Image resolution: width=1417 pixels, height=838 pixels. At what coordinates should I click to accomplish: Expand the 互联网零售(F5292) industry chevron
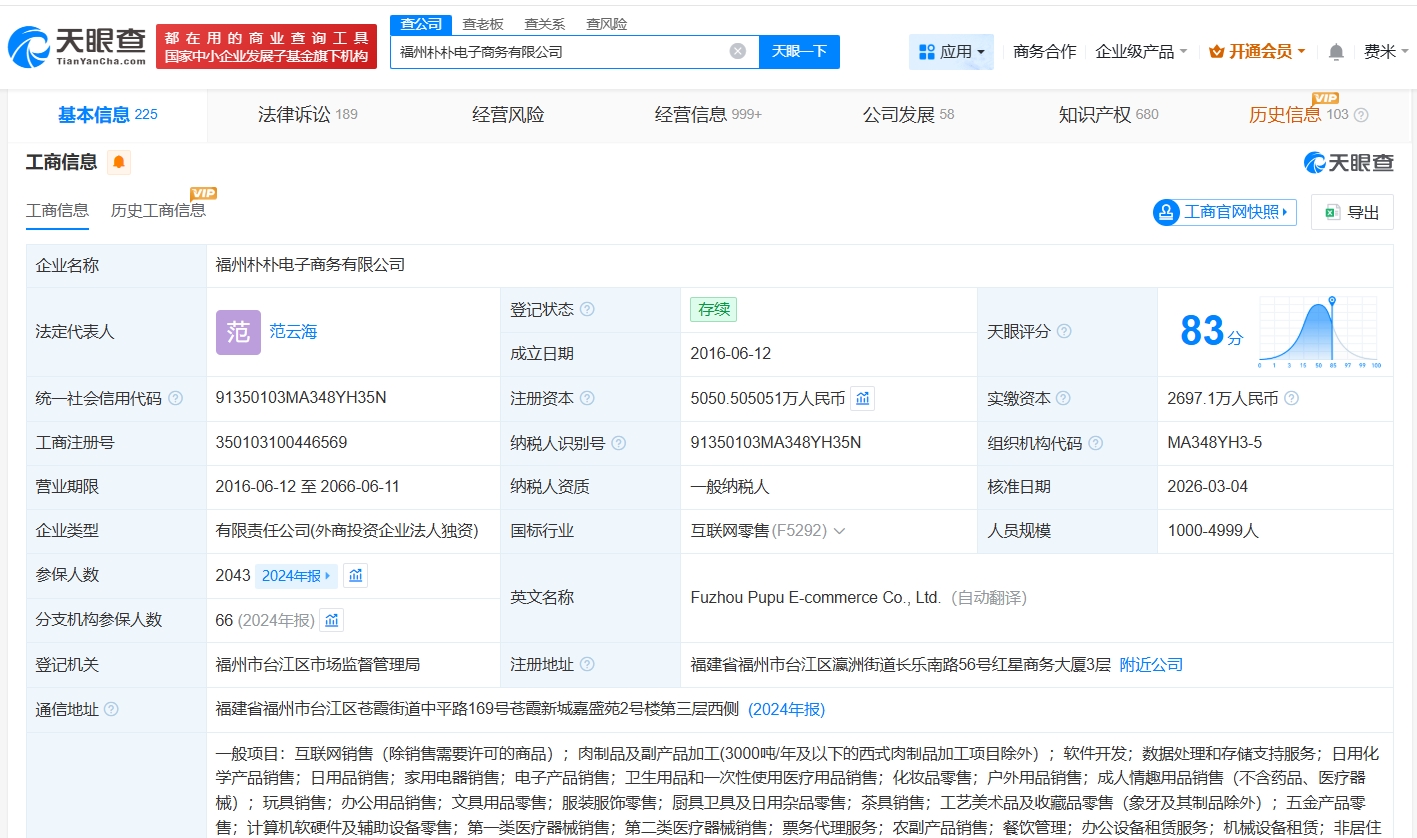[839, 531]
